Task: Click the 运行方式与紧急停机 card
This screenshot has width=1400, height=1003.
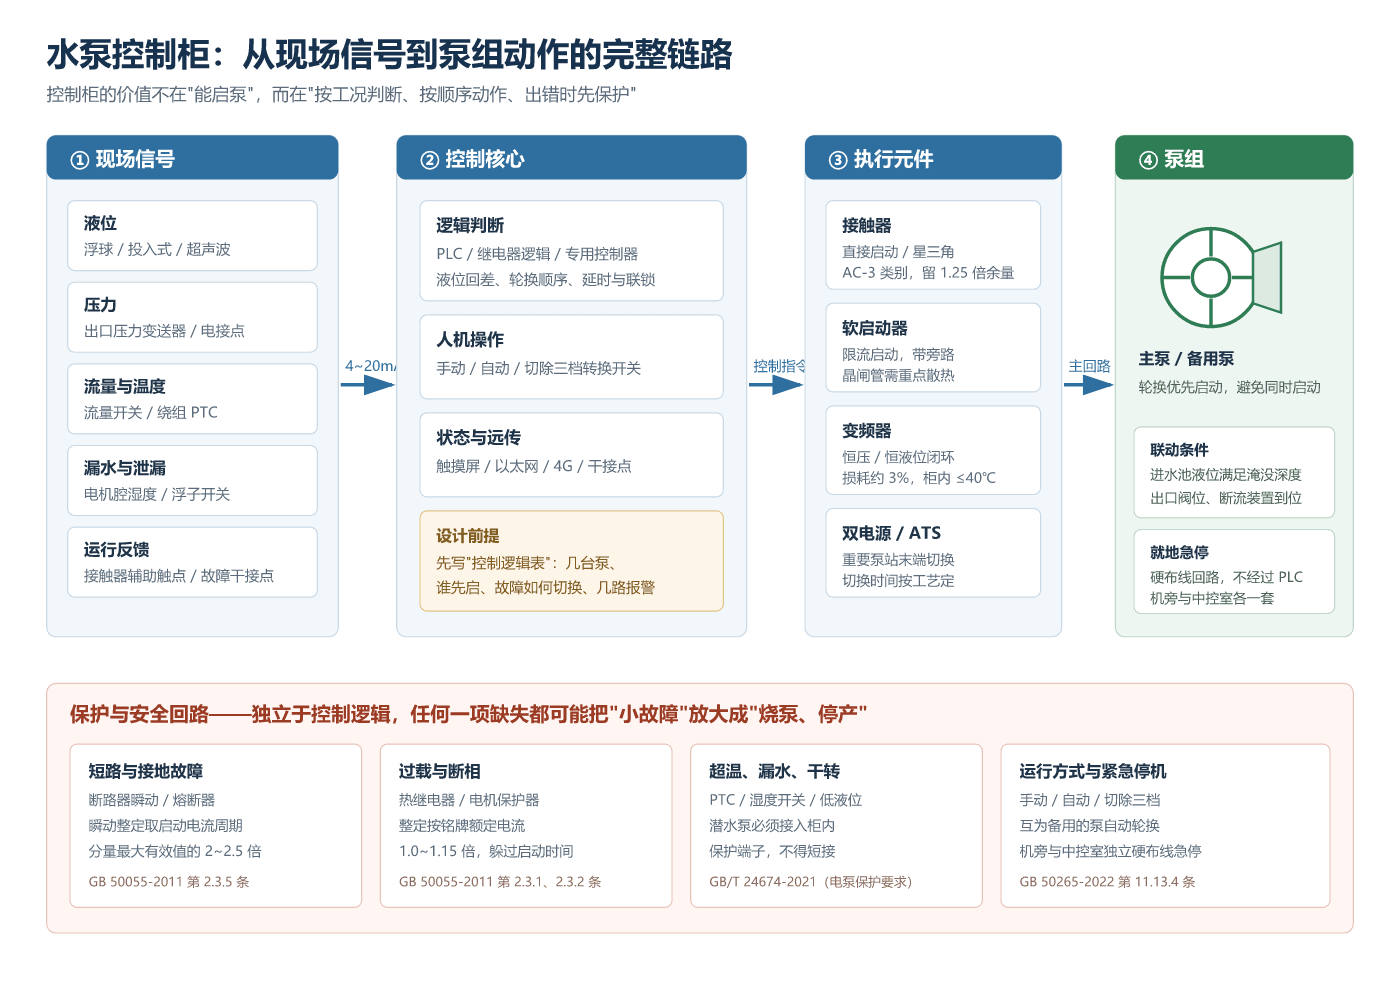Action: (1165, 826)
